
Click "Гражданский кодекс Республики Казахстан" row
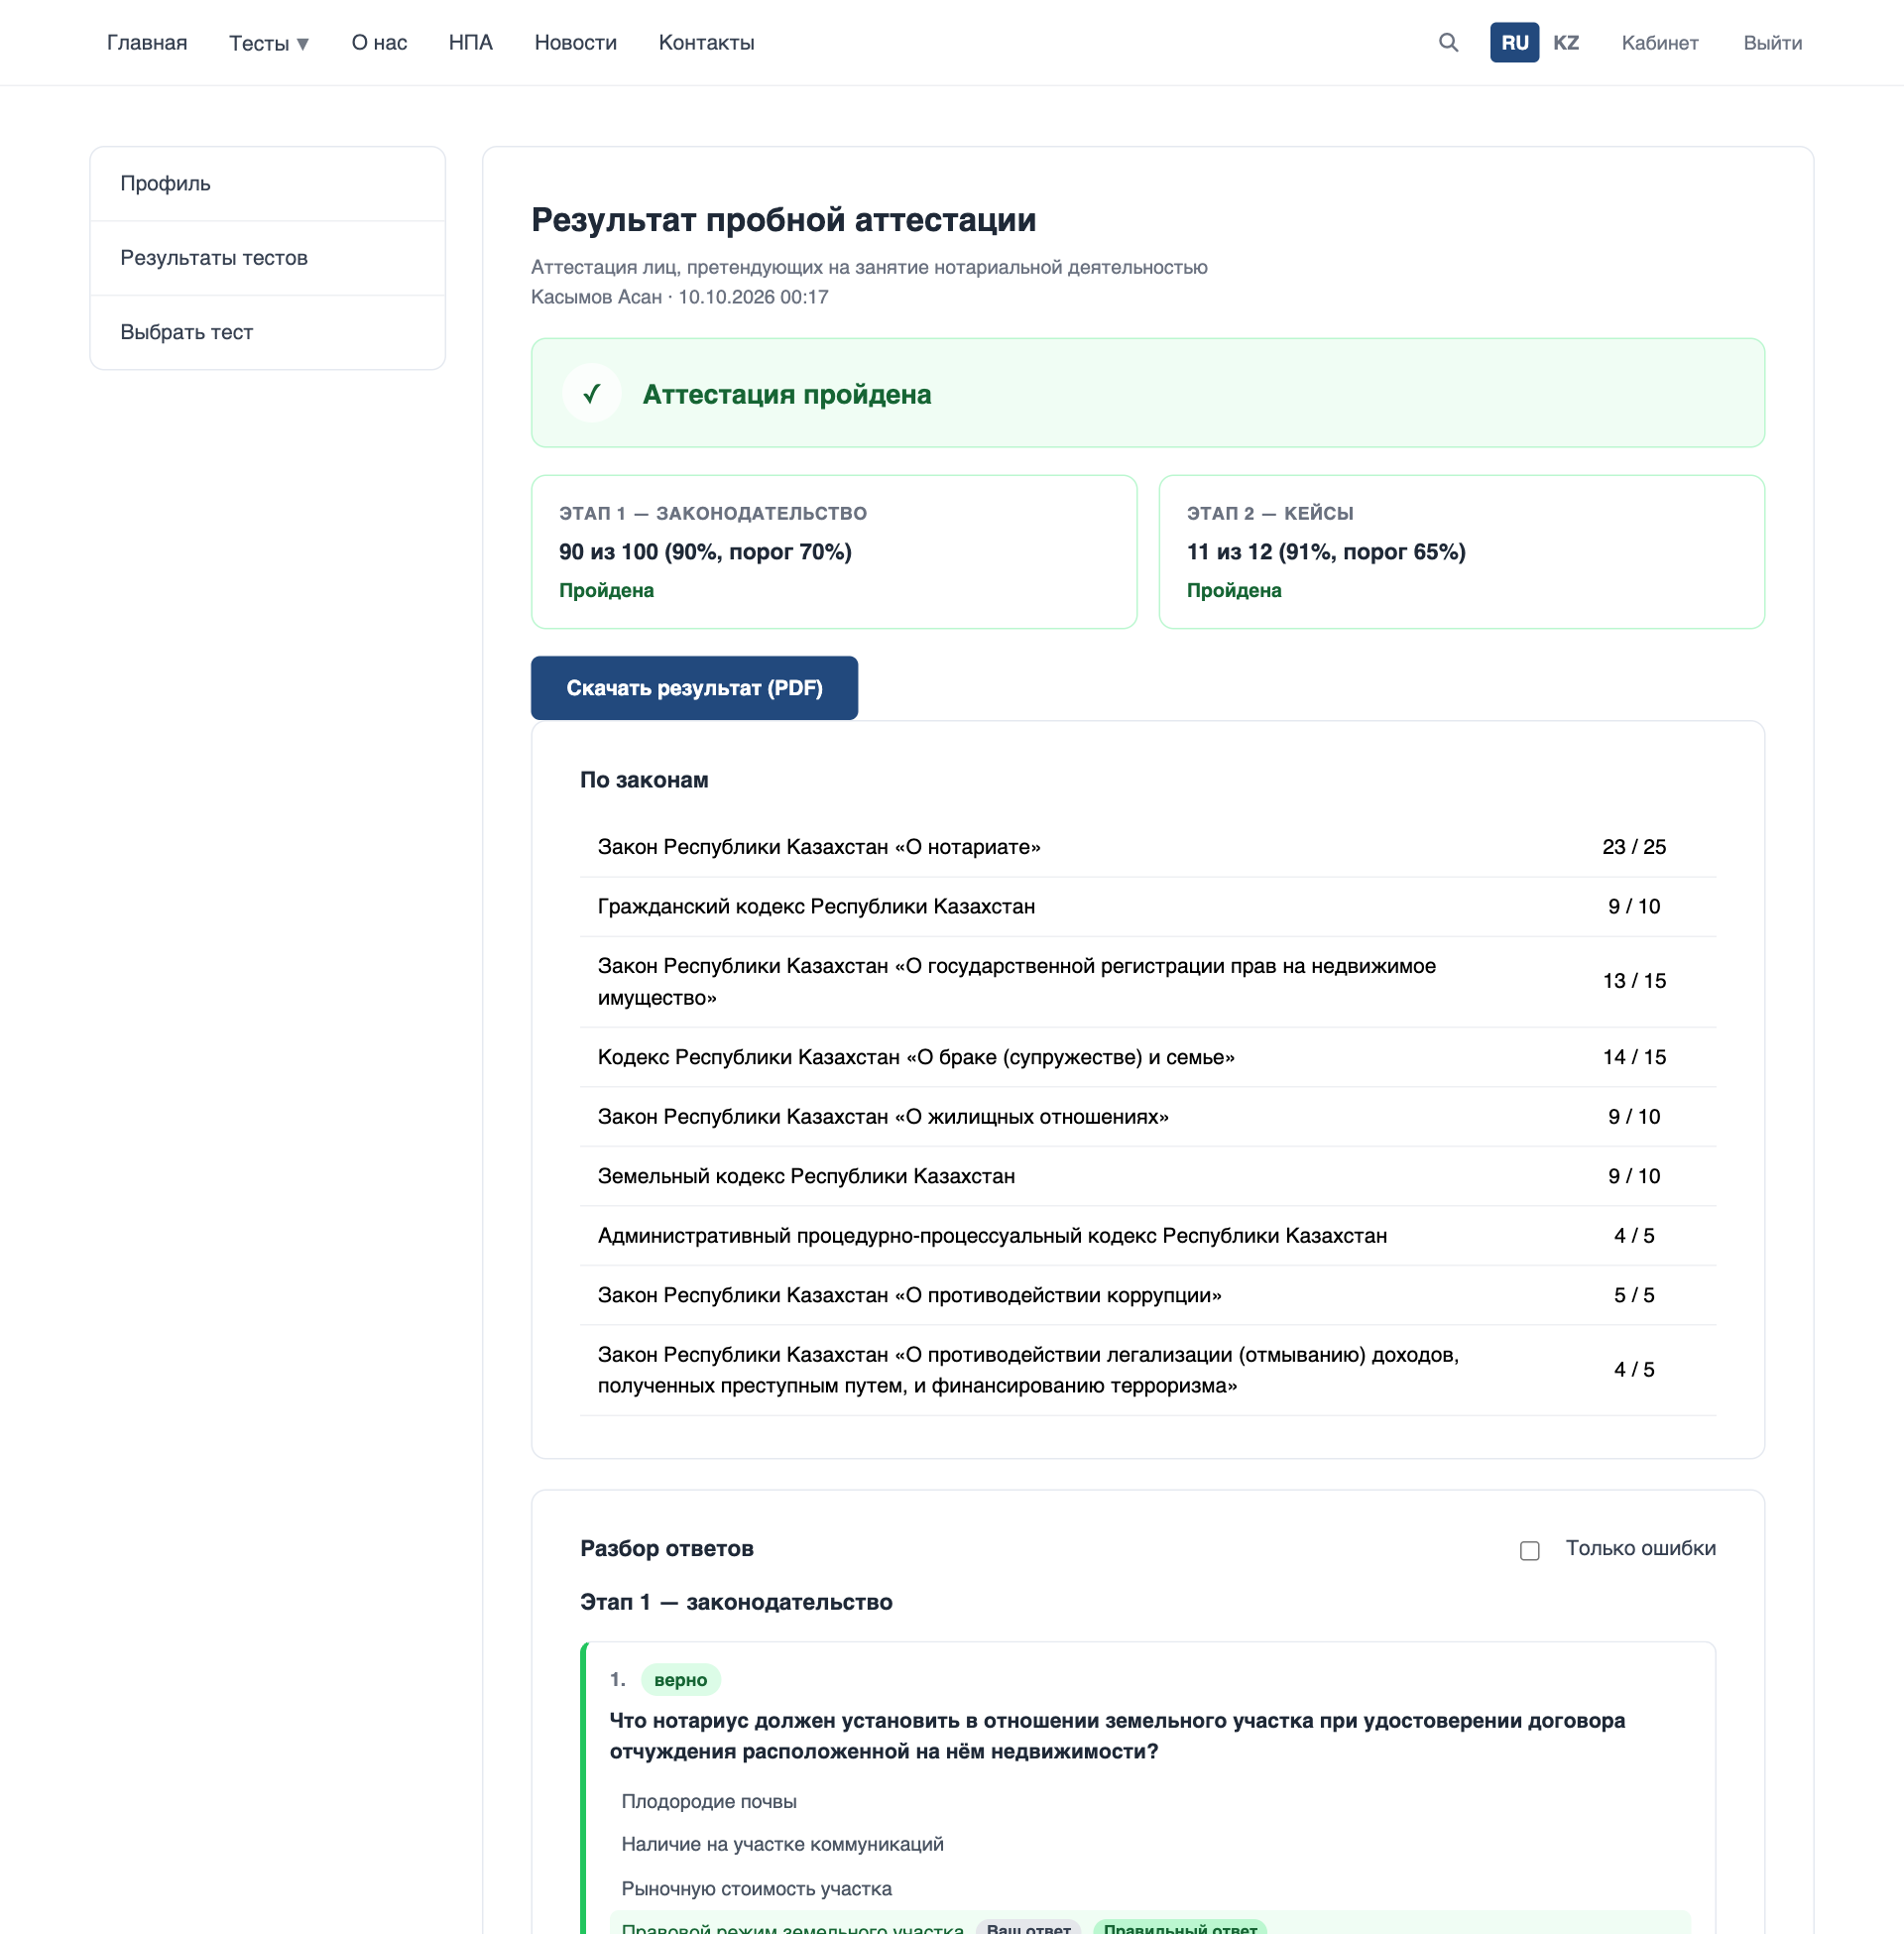1148,907
